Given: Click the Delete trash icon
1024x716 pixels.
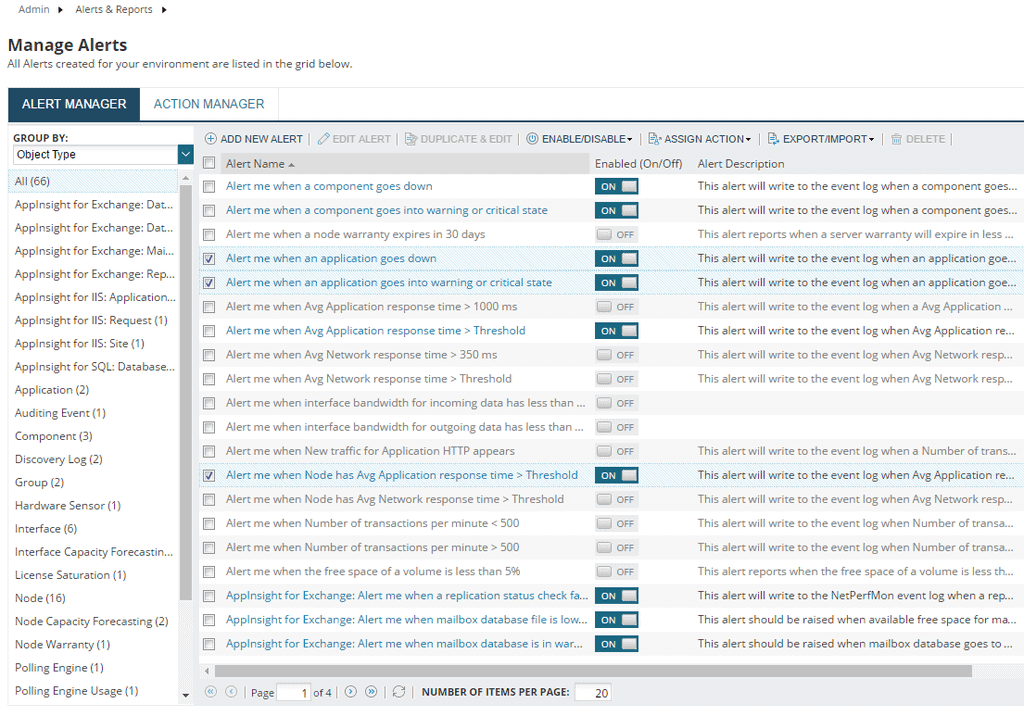Looking at the screenshot, I should tap(898, 139).
